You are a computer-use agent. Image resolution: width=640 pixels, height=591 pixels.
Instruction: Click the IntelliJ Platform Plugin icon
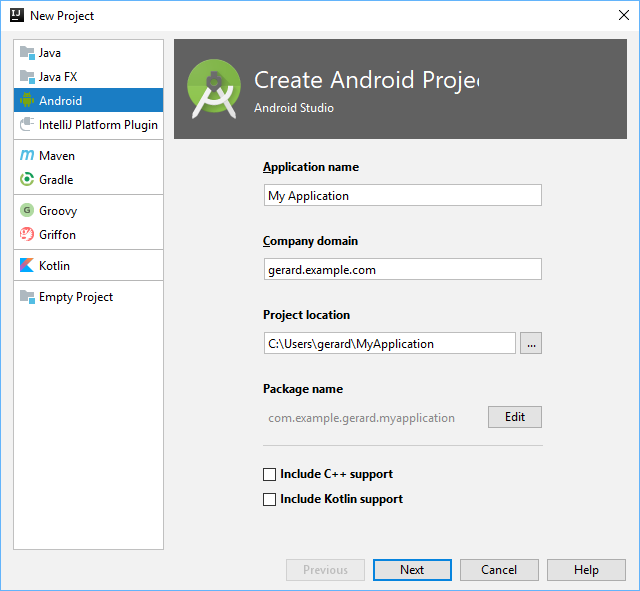[27, 125]
